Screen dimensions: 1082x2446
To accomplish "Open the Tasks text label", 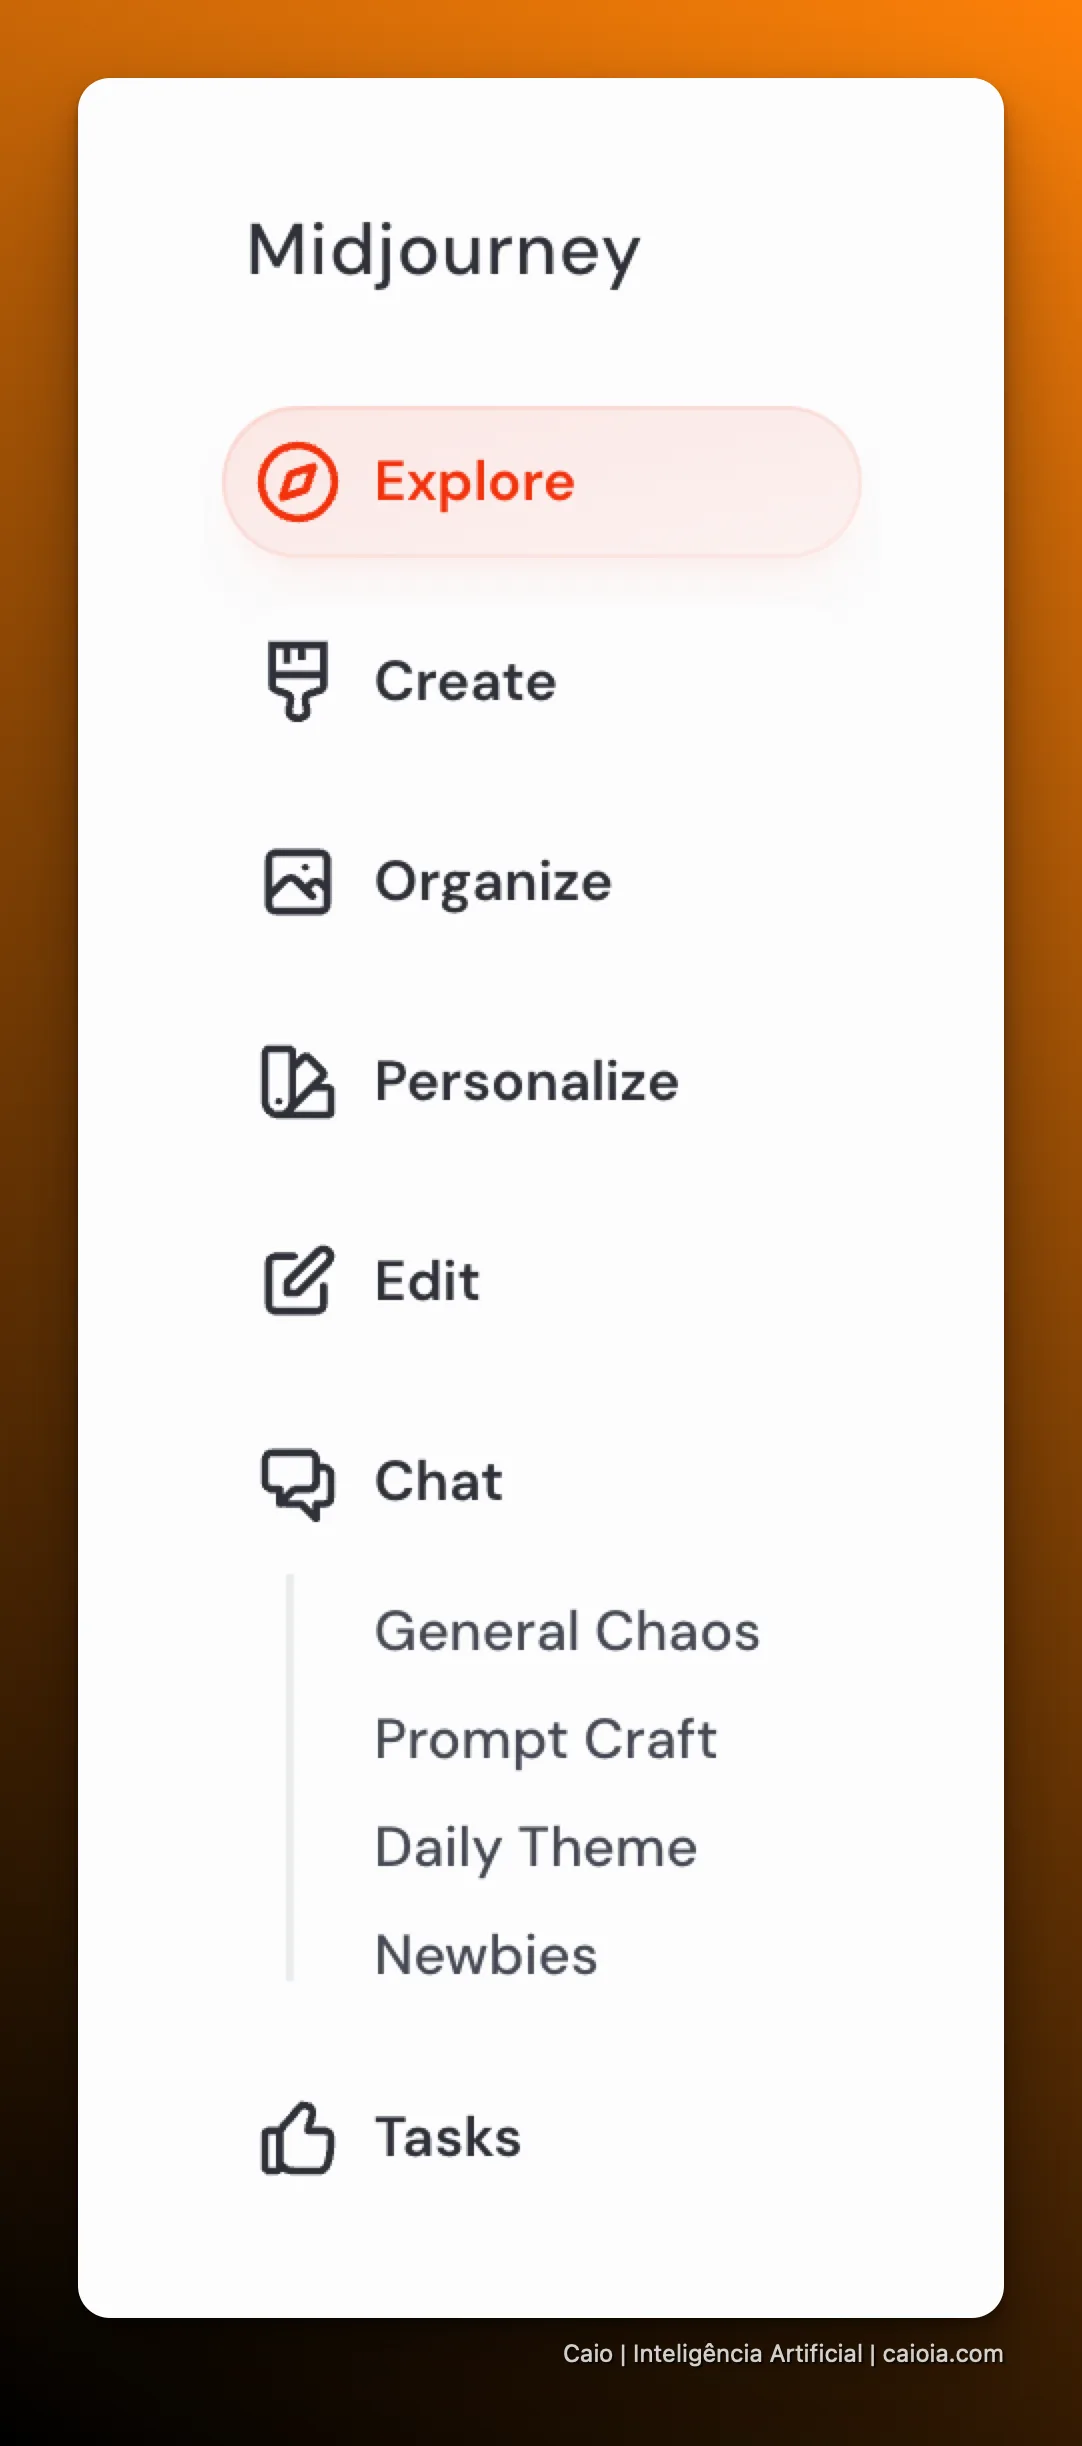I will (x=448, y=2138).
